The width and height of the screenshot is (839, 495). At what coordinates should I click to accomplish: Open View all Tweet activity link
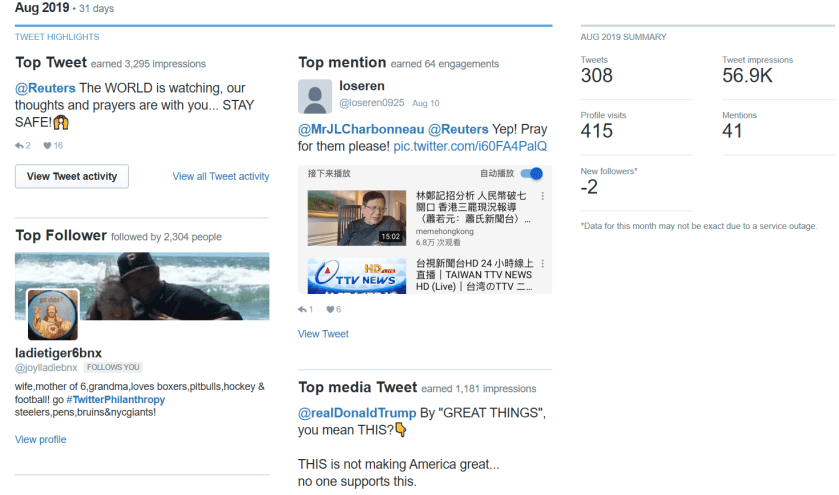tap(220, 177)
